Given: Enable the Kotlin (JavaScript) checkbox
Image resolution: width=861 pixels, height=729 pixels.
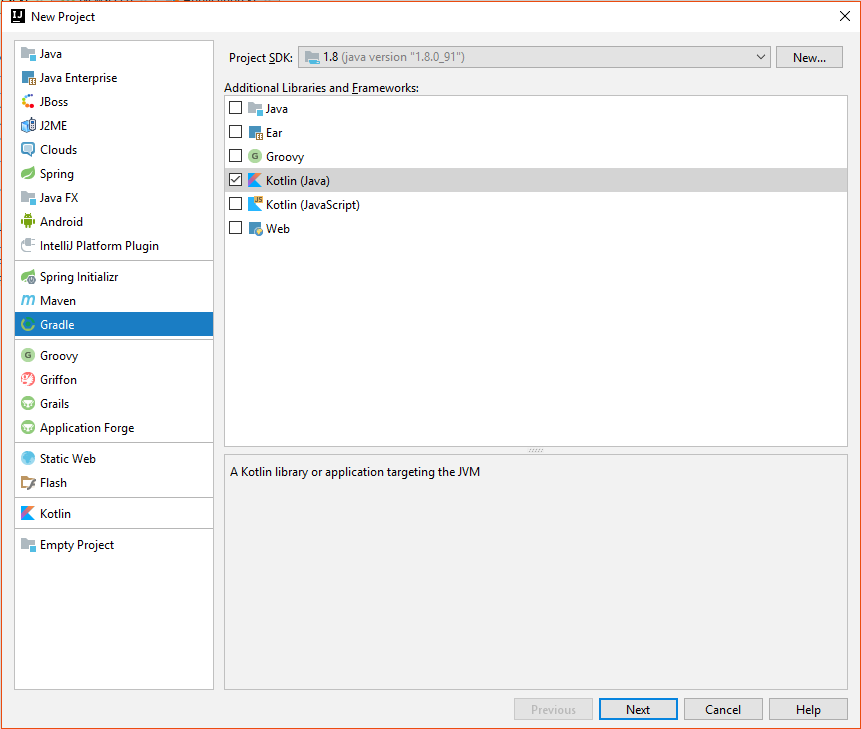Looking at the screenshot, I should tap(236, 204).
